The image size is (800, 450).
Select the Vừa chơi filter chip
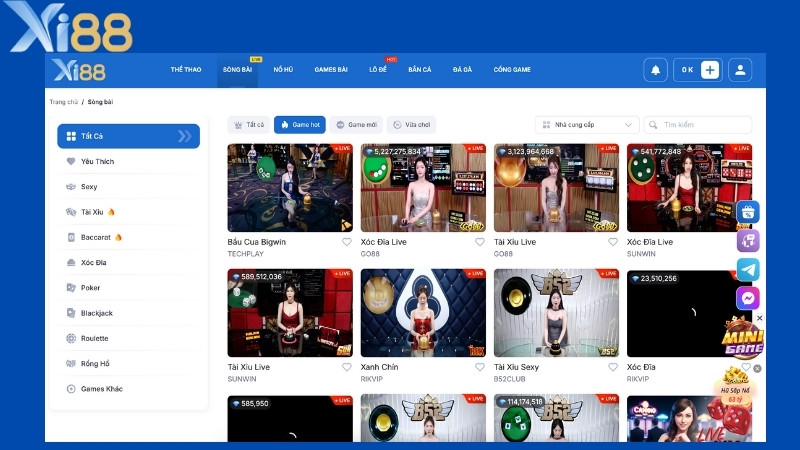[x=411, y=125]
